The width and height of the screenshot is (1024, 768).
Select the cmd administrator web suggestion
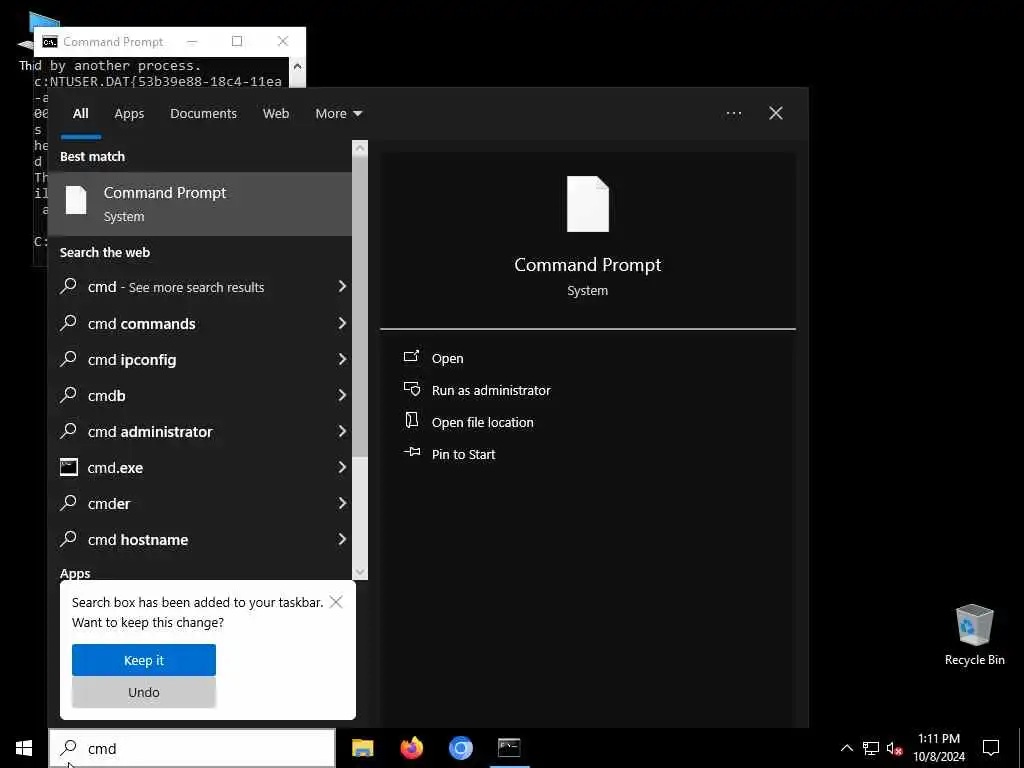click(x=200, y=431)
